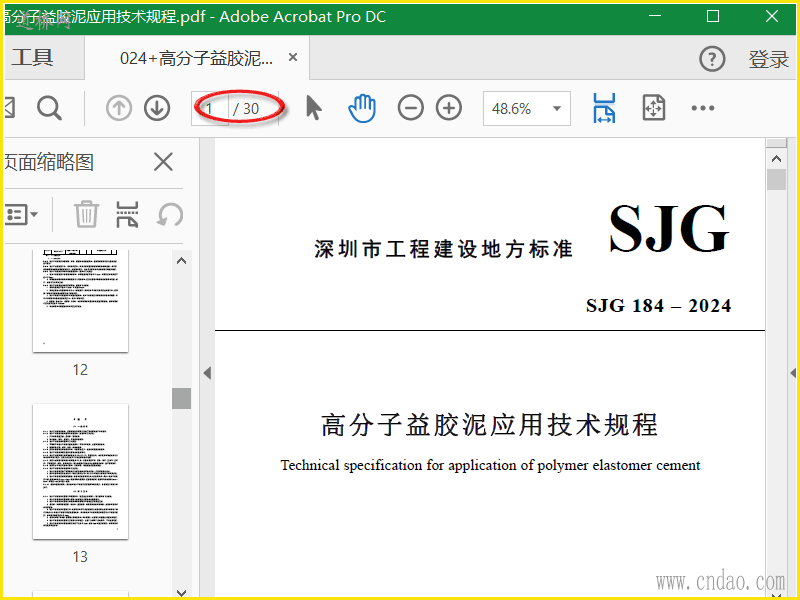The width and height of the screenshot is (800, 600).
Task: Expand the right tools pane arrow
Action: click(x=793, y=373)
